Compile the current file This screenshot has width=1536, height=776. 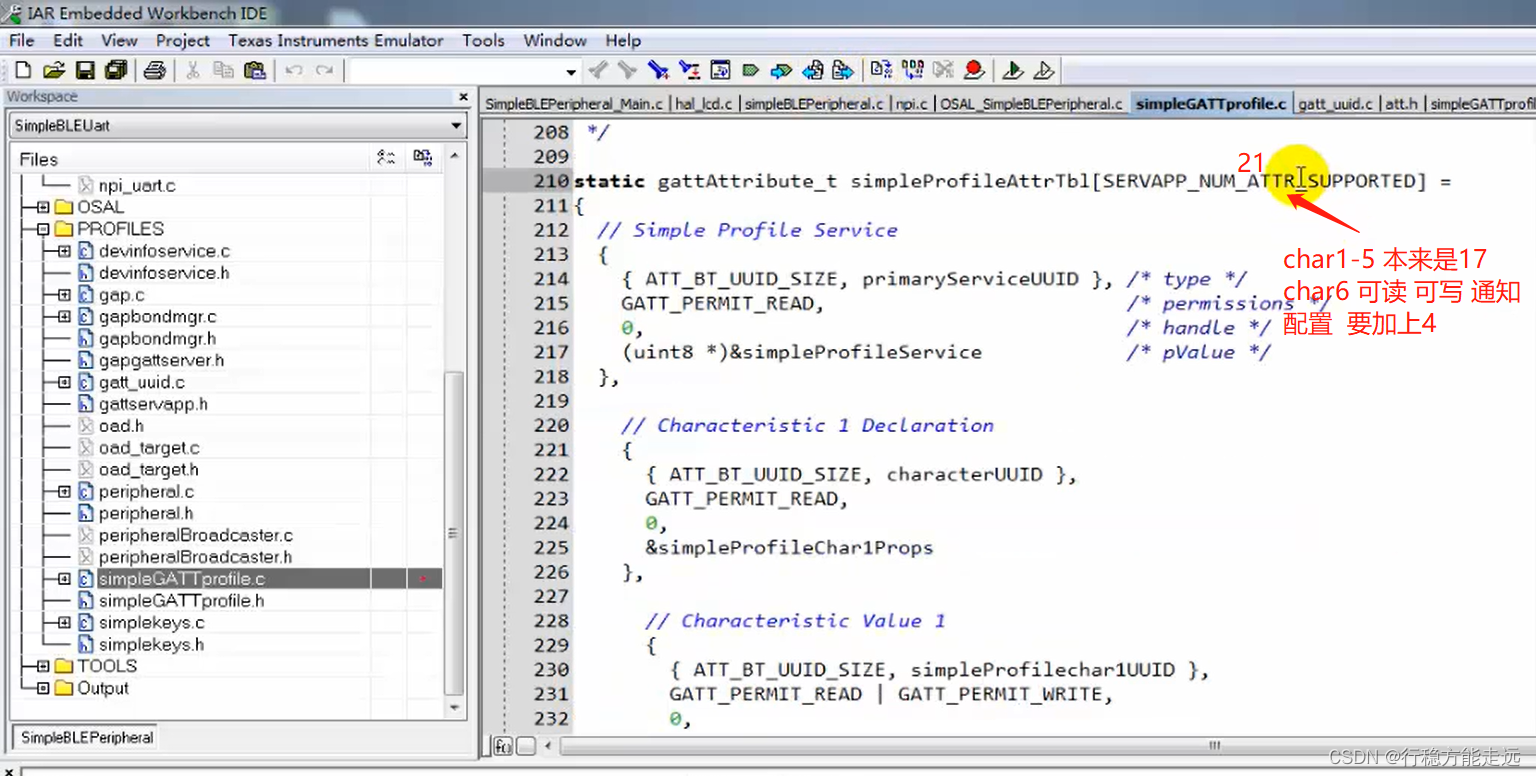click(x=881, y=70)
